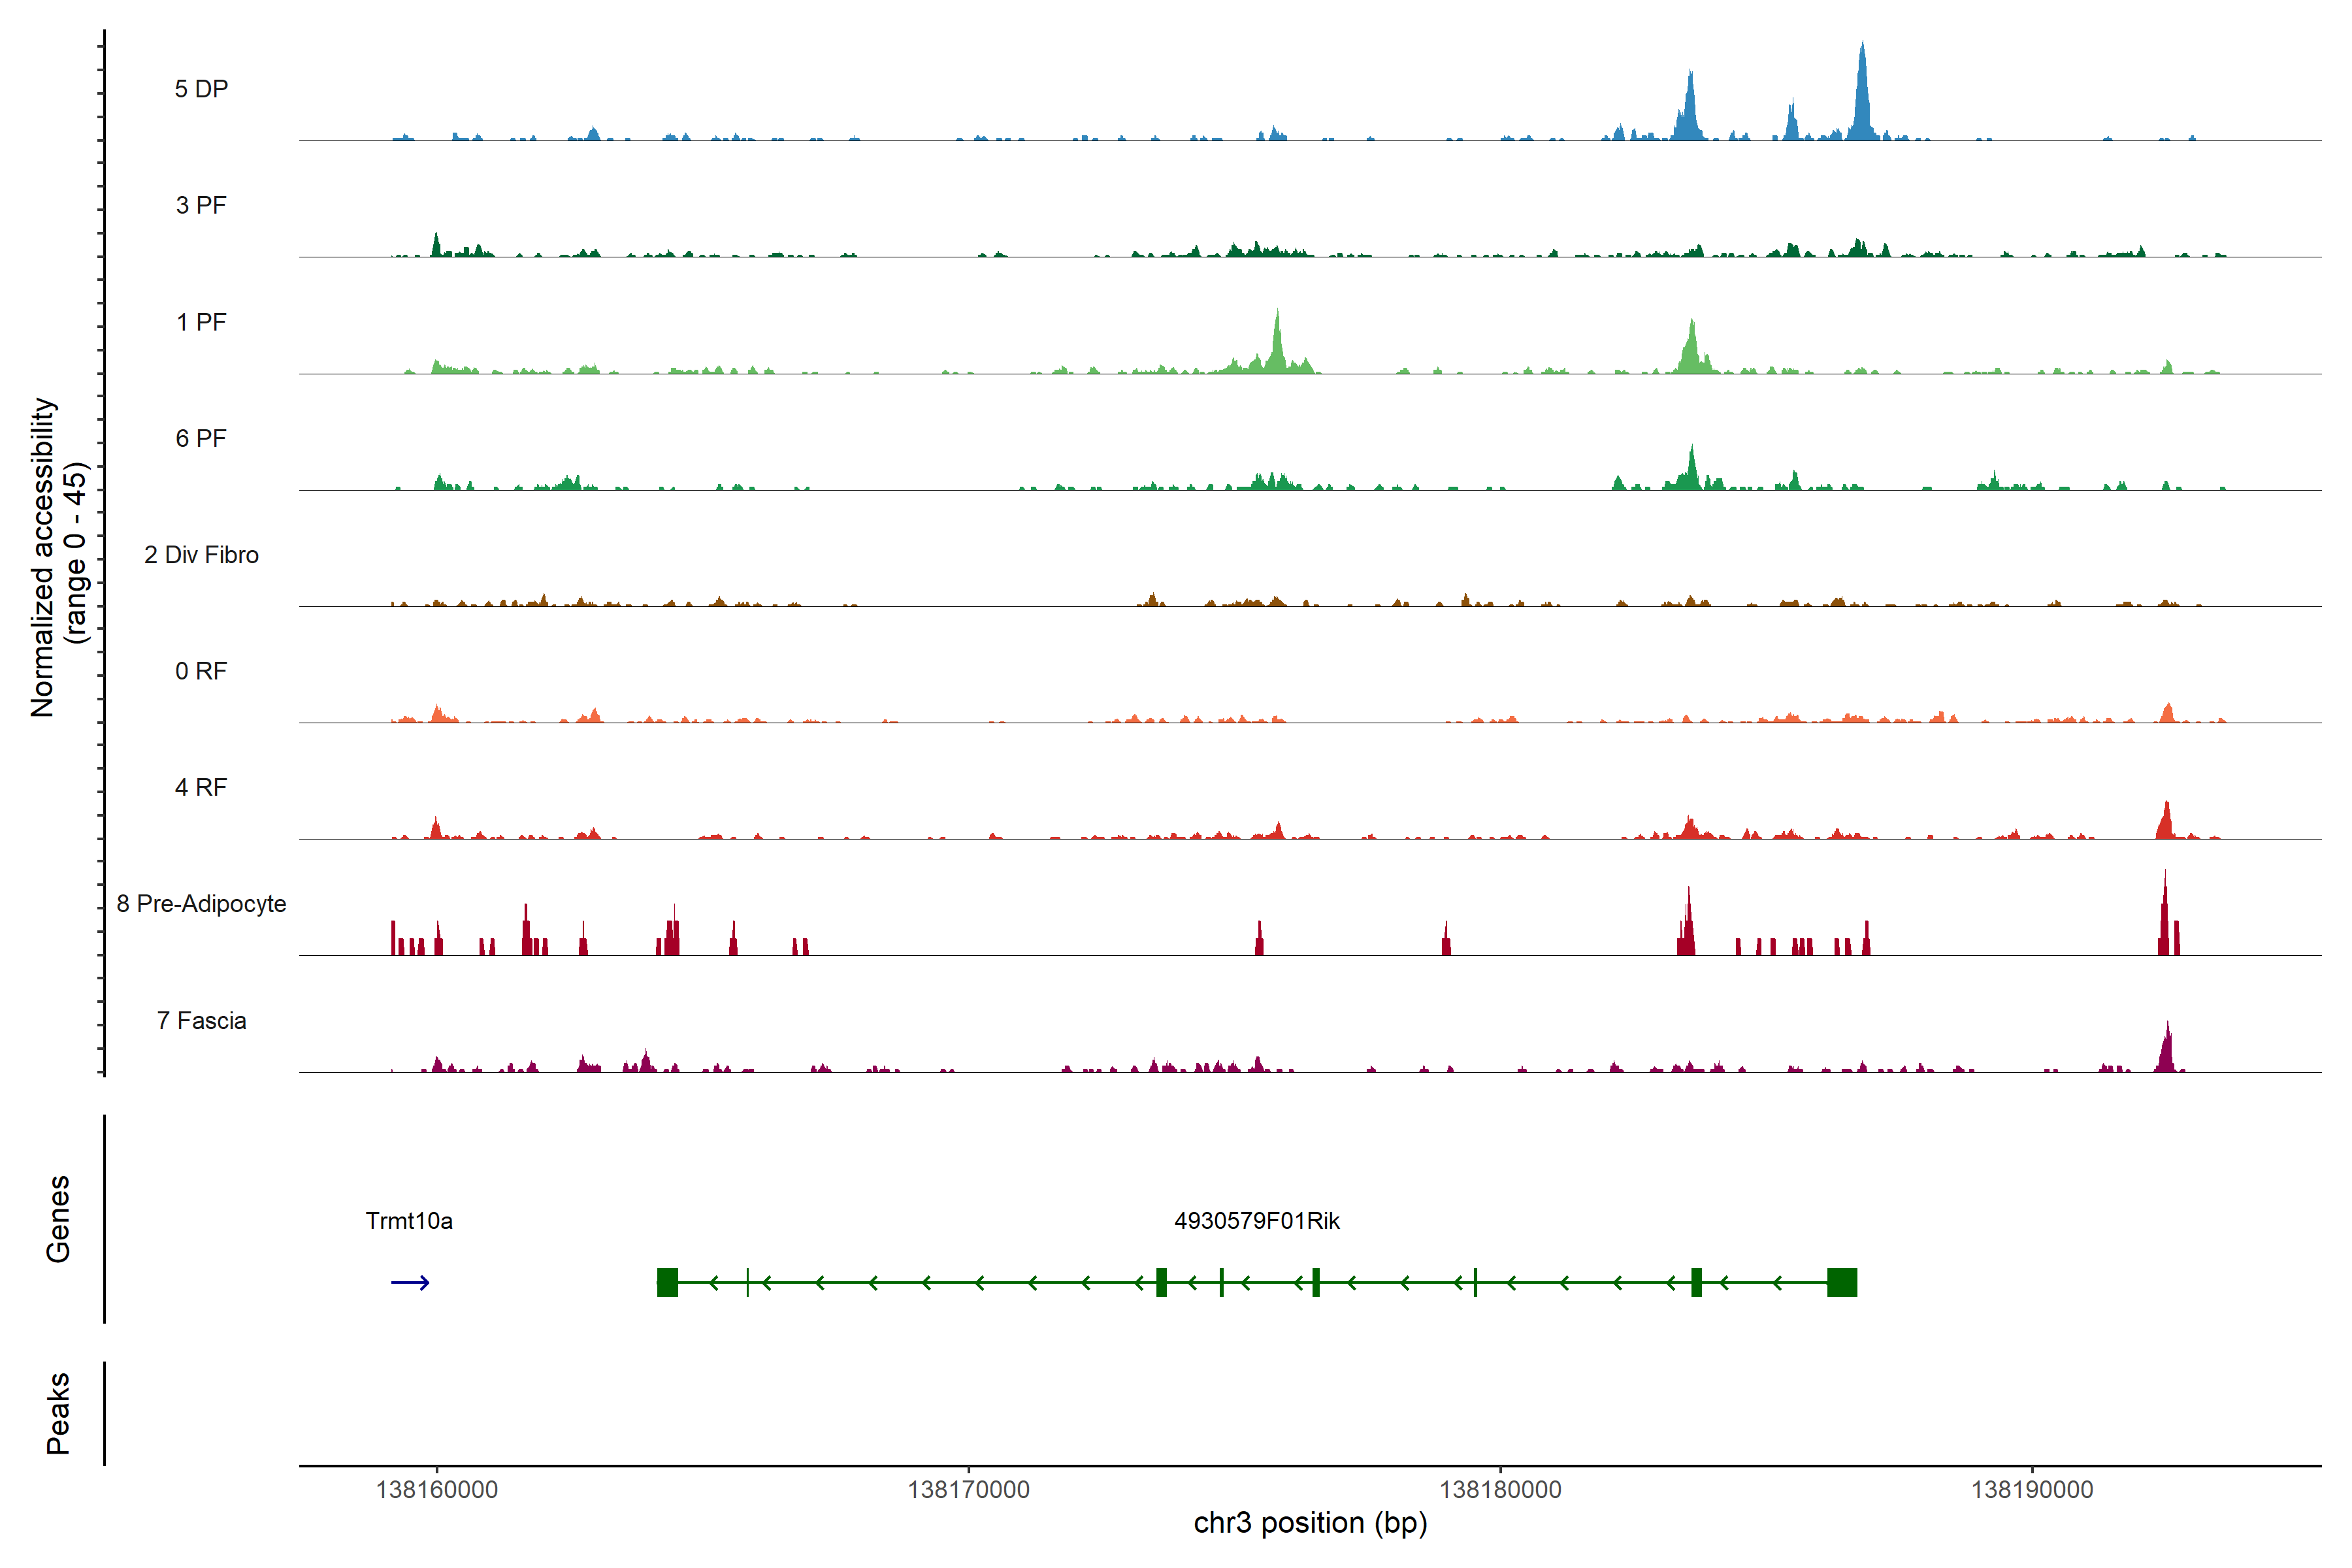2352x1568 pixels.
Task: Click the Peaks panel label
Action: point(58,1412)
